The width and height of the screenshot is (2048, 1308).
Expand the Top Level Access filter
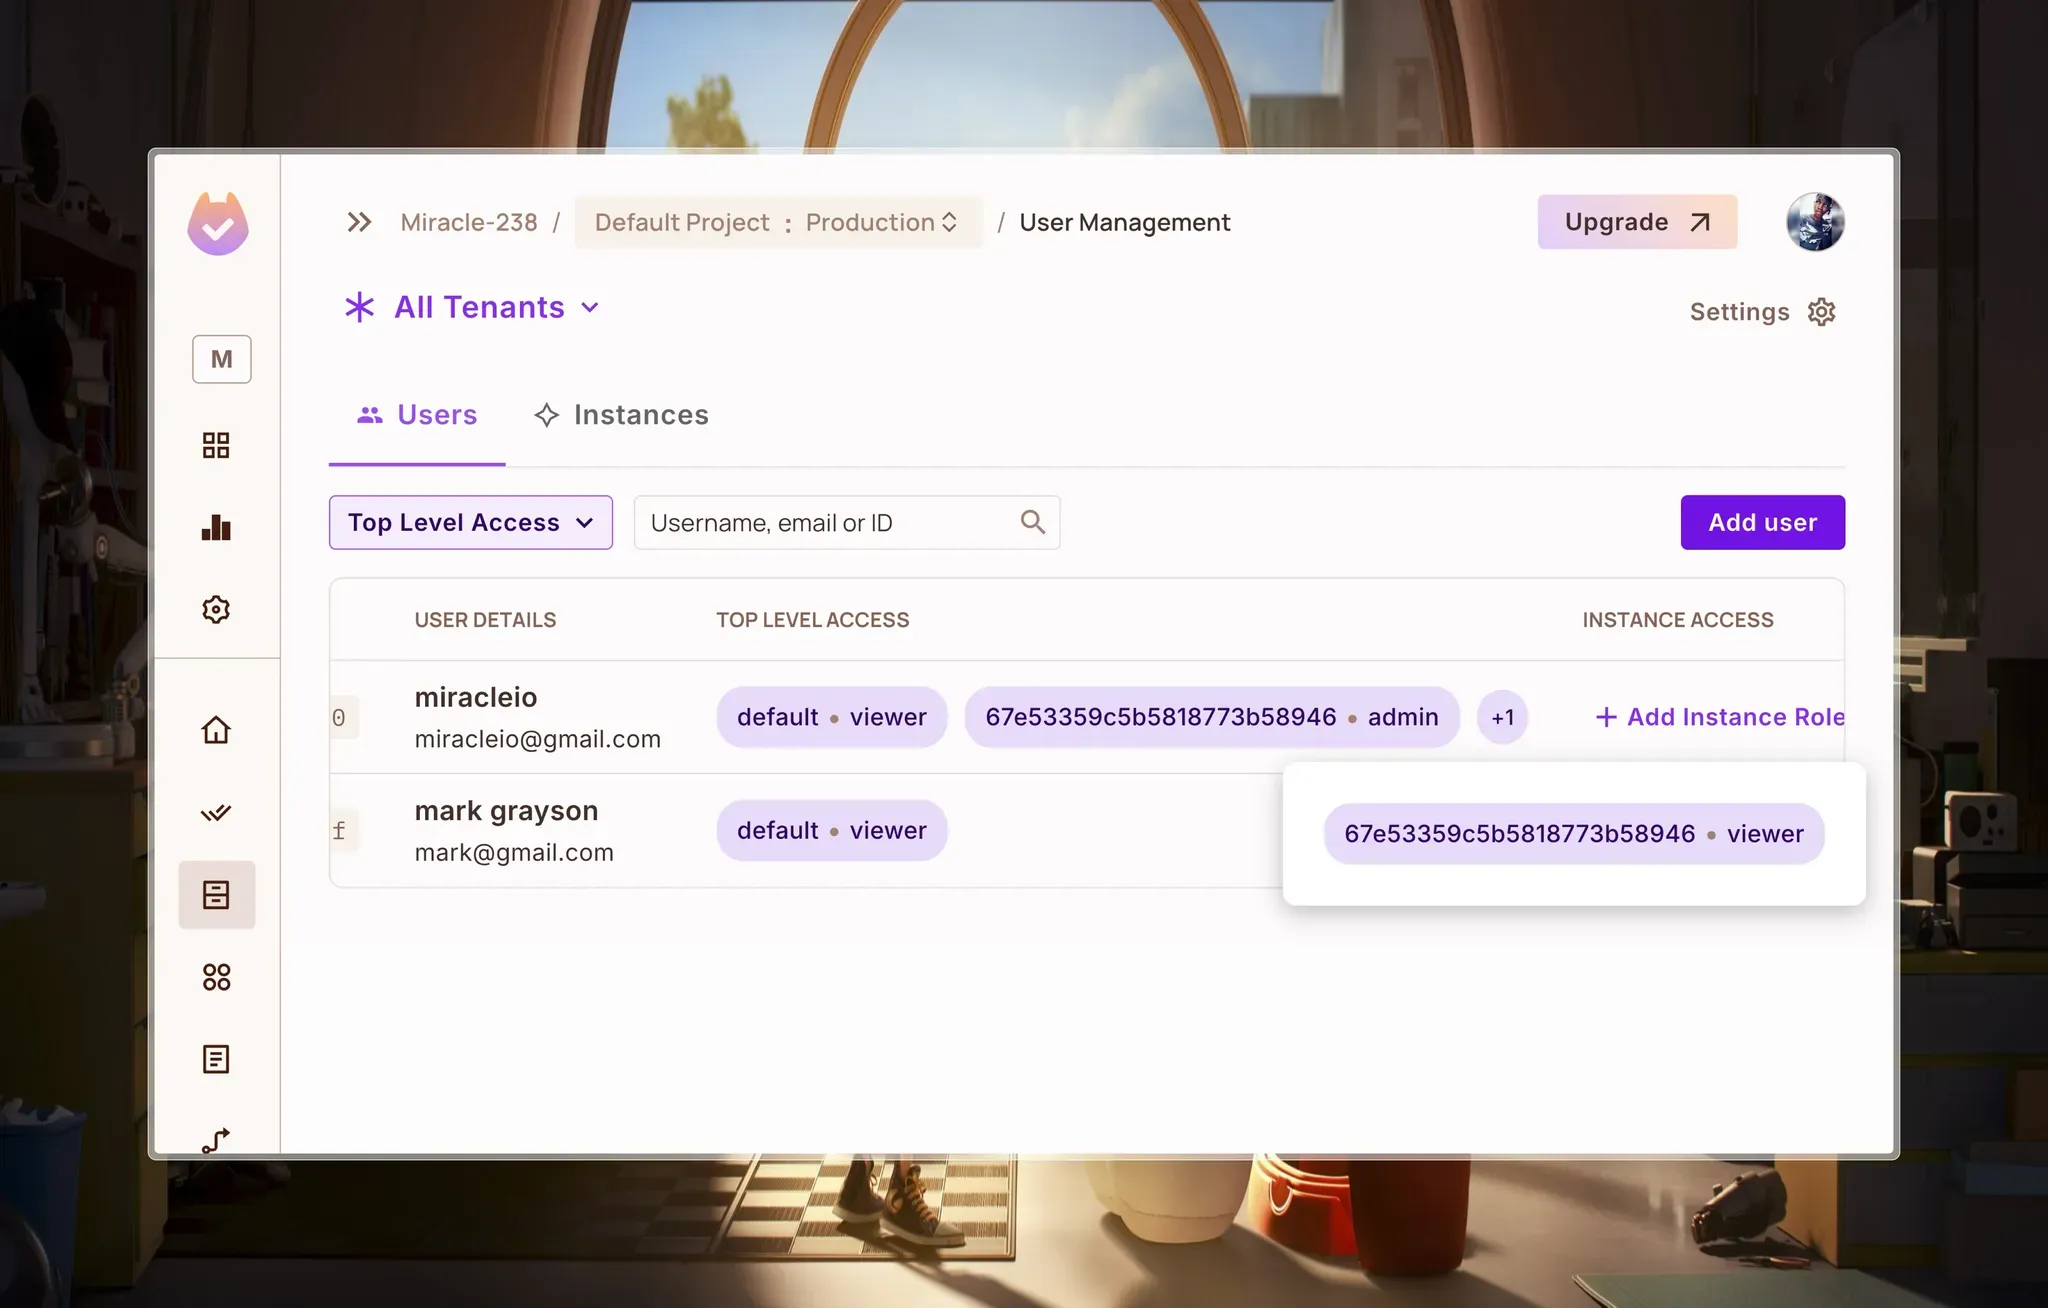[x=470, y=522]
